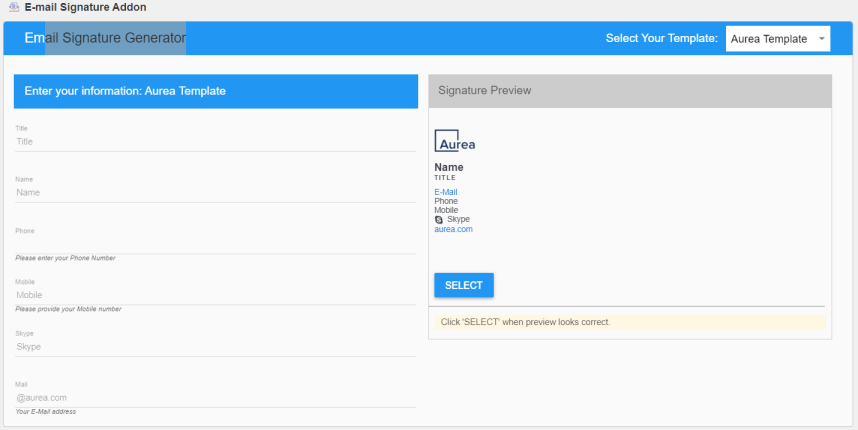Open the E-Mail link in preview
858x430 pixels.
pos(446,192)
